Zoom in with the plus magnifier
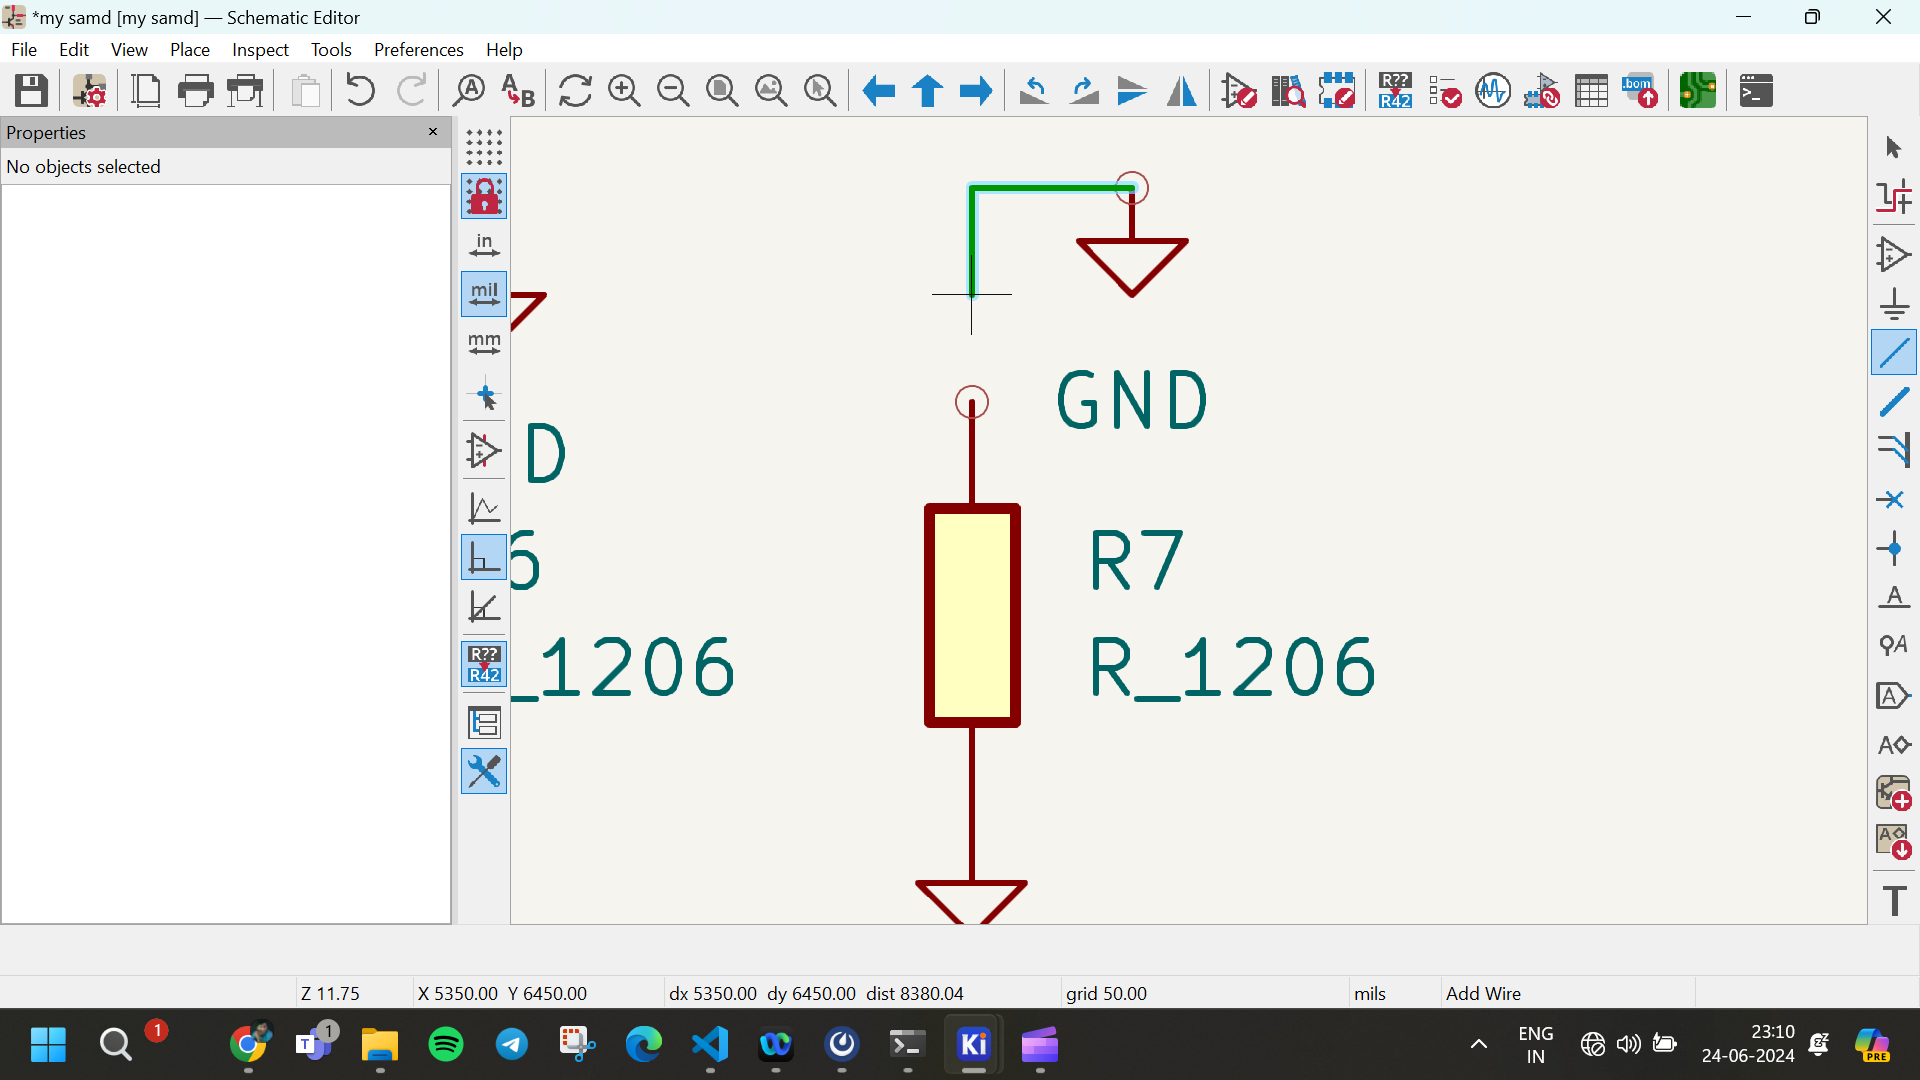The image size is (1920, 1080). point(624,91)
